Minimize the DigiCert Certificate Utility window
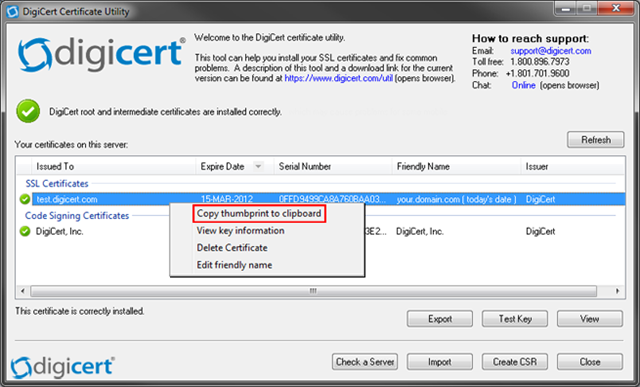 [x=566, y=8]
